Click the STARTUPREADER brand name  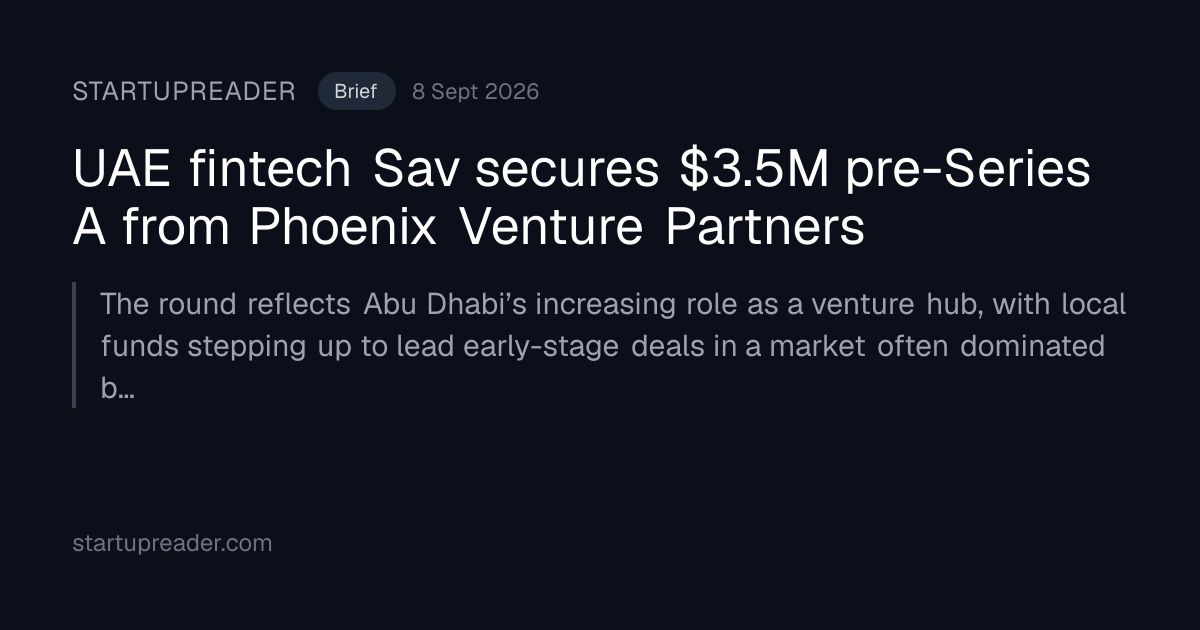coord(184,92)
